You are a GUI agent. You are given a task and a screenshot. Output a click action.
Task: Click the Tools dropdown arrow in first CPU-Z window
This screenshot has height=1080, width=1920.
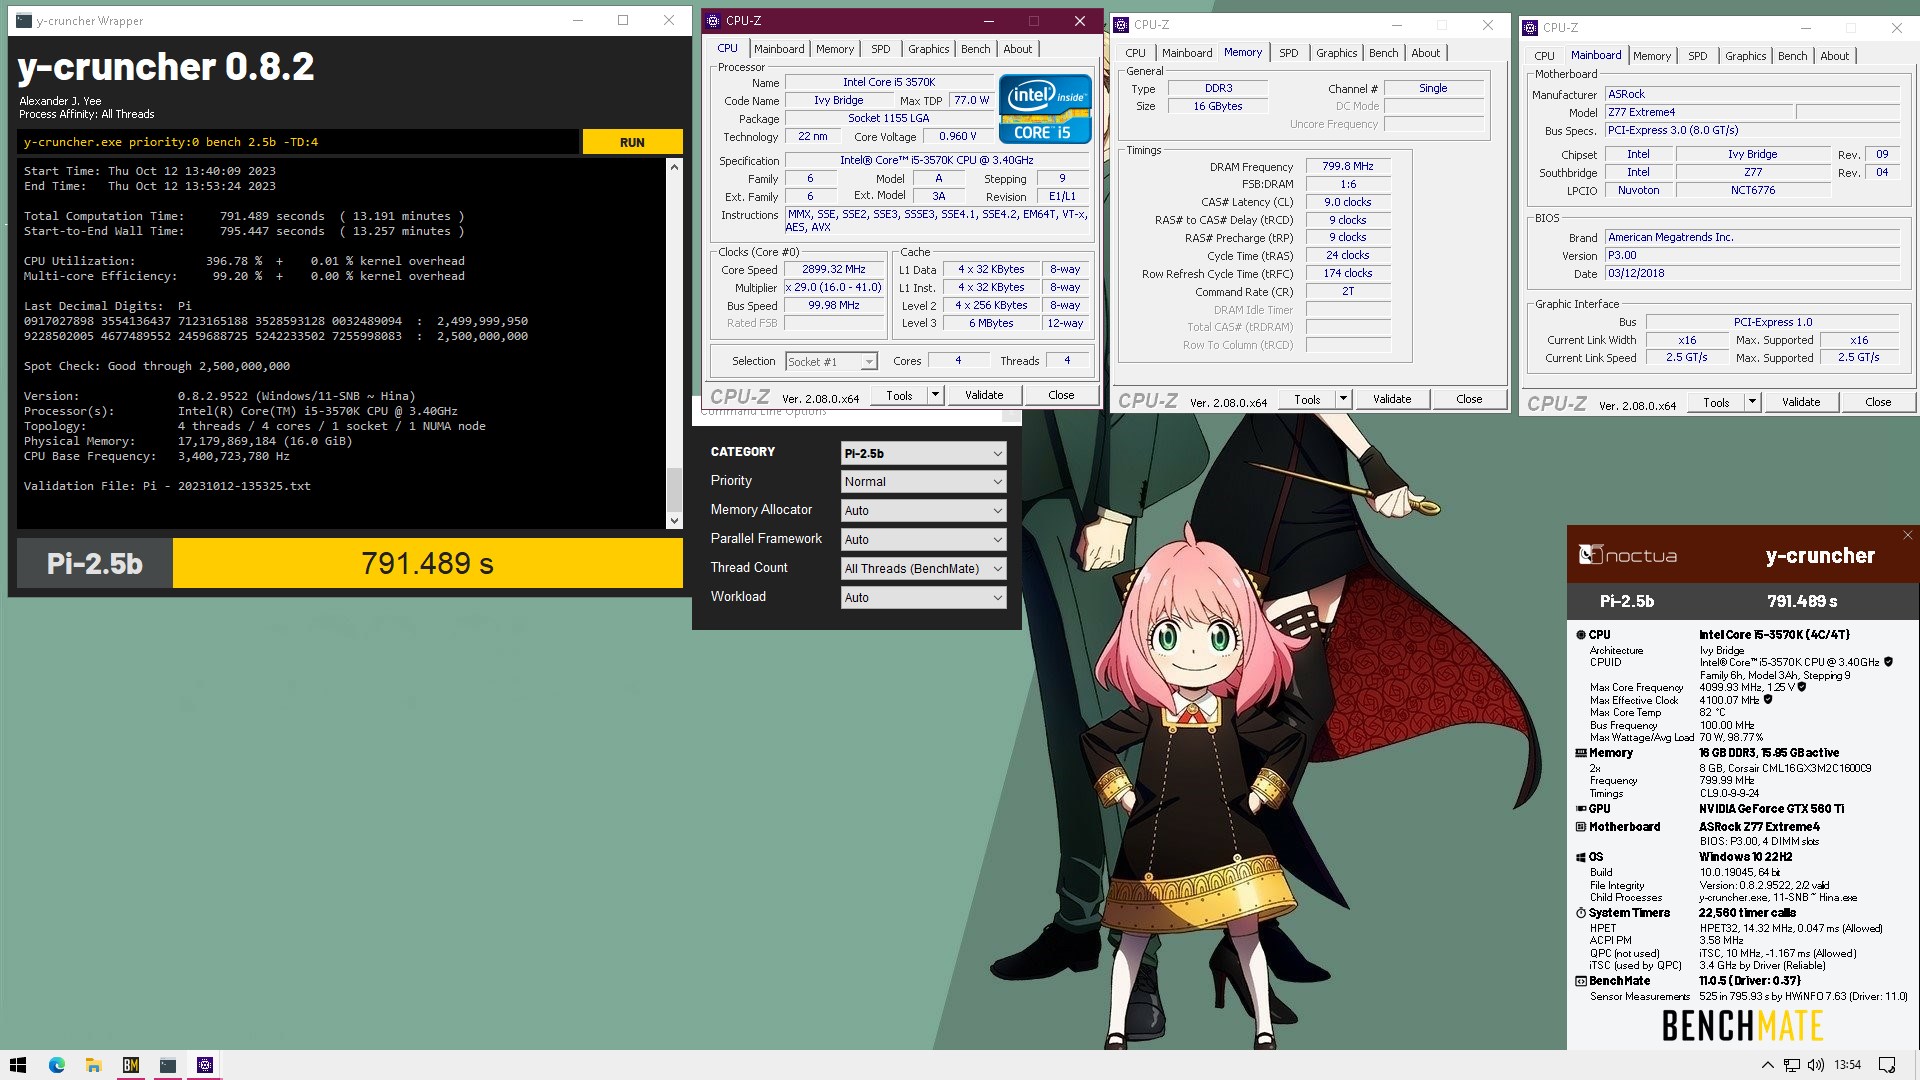tap(935, 395)
